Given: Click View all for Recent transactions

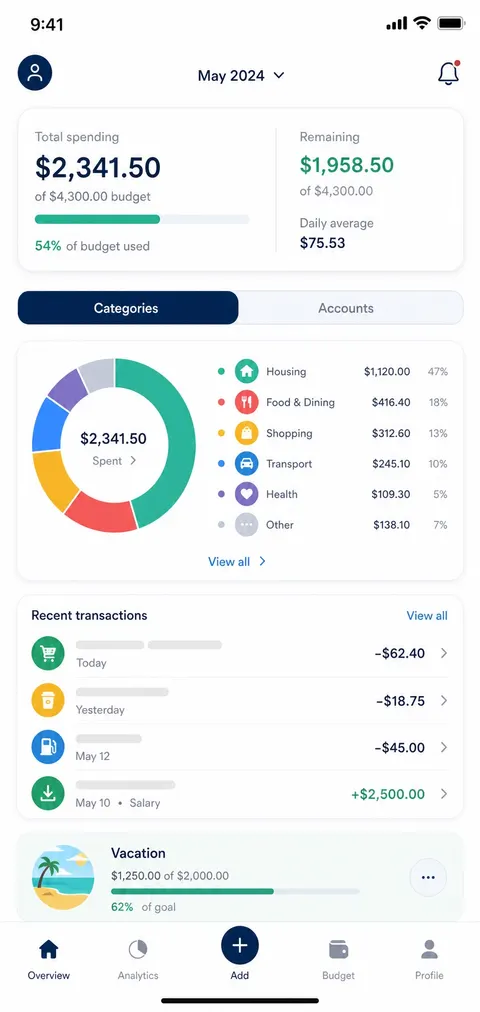Looking at the screenshot, I should point(426,616).
